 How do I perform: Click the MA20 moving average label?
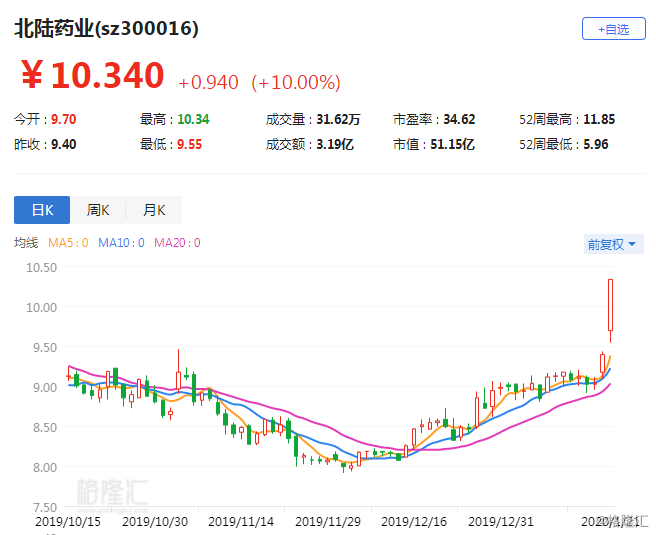[x=177, y=243]
